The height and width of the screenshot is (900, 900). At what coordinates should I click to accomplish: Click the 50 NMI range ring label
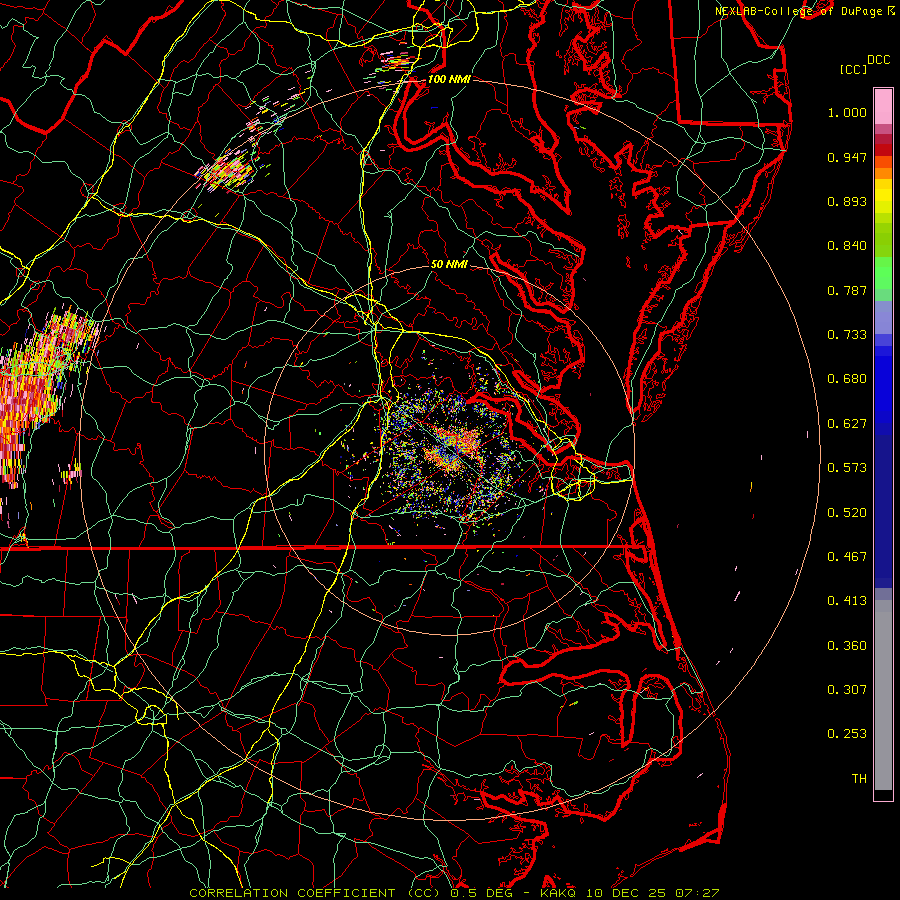coord(449,265)
